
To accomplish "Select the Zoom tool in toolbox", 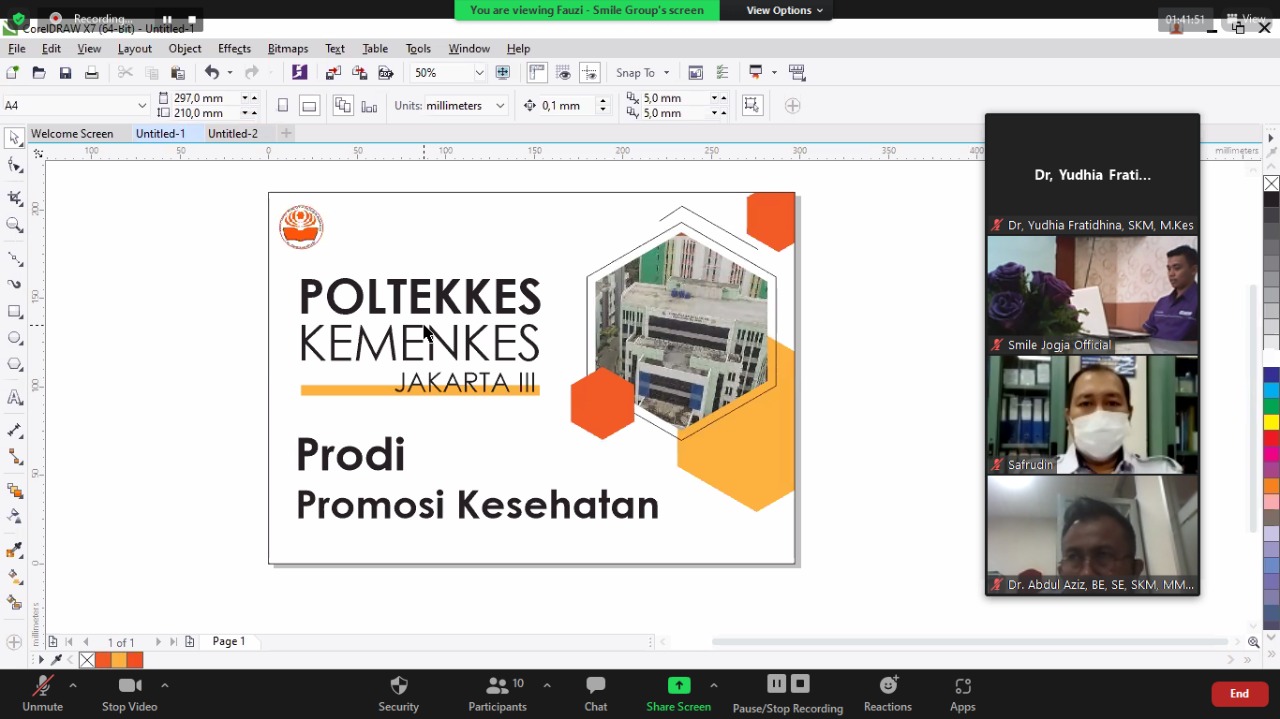I will click(14, 225).
